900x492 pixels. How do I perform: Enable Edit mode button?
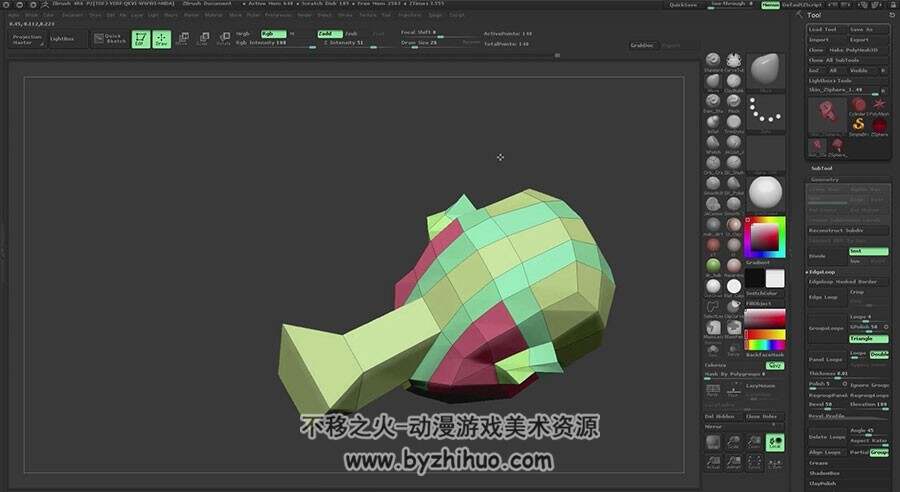(141, 39)
